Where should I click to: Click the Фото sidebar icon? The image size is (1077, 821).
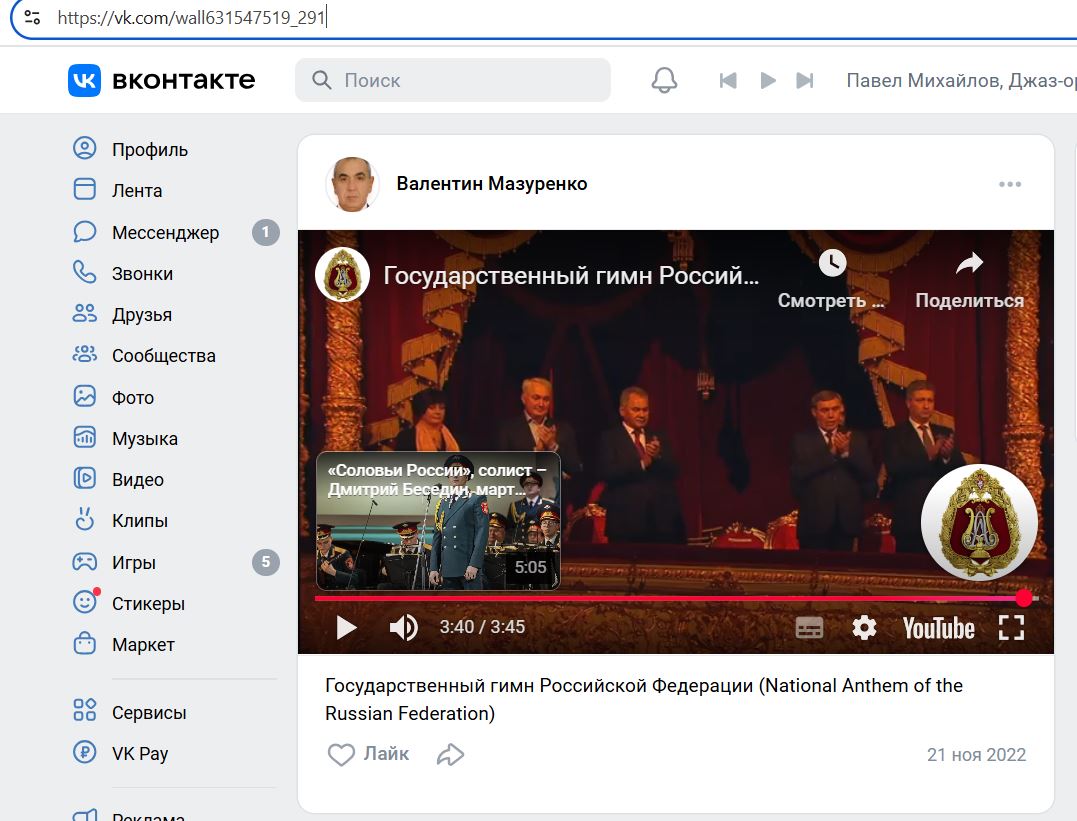point(84,396)
